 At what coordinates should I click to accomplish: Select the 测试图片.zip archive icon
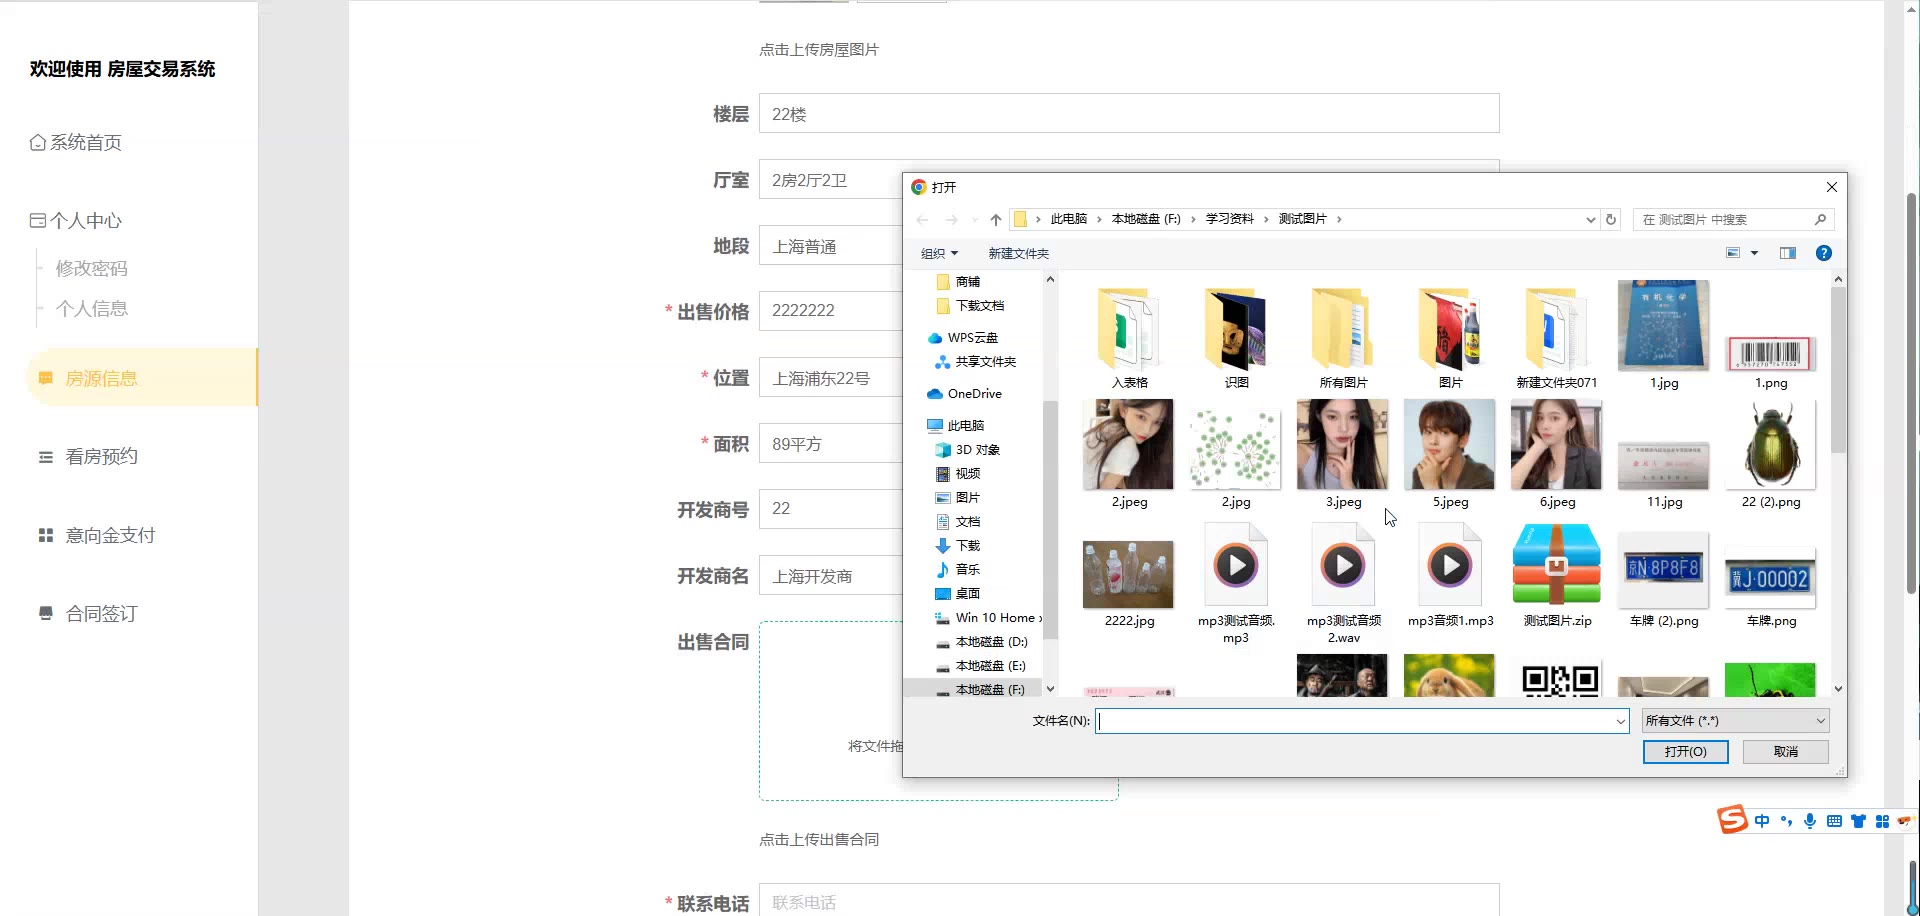[x=1556, y=566]
